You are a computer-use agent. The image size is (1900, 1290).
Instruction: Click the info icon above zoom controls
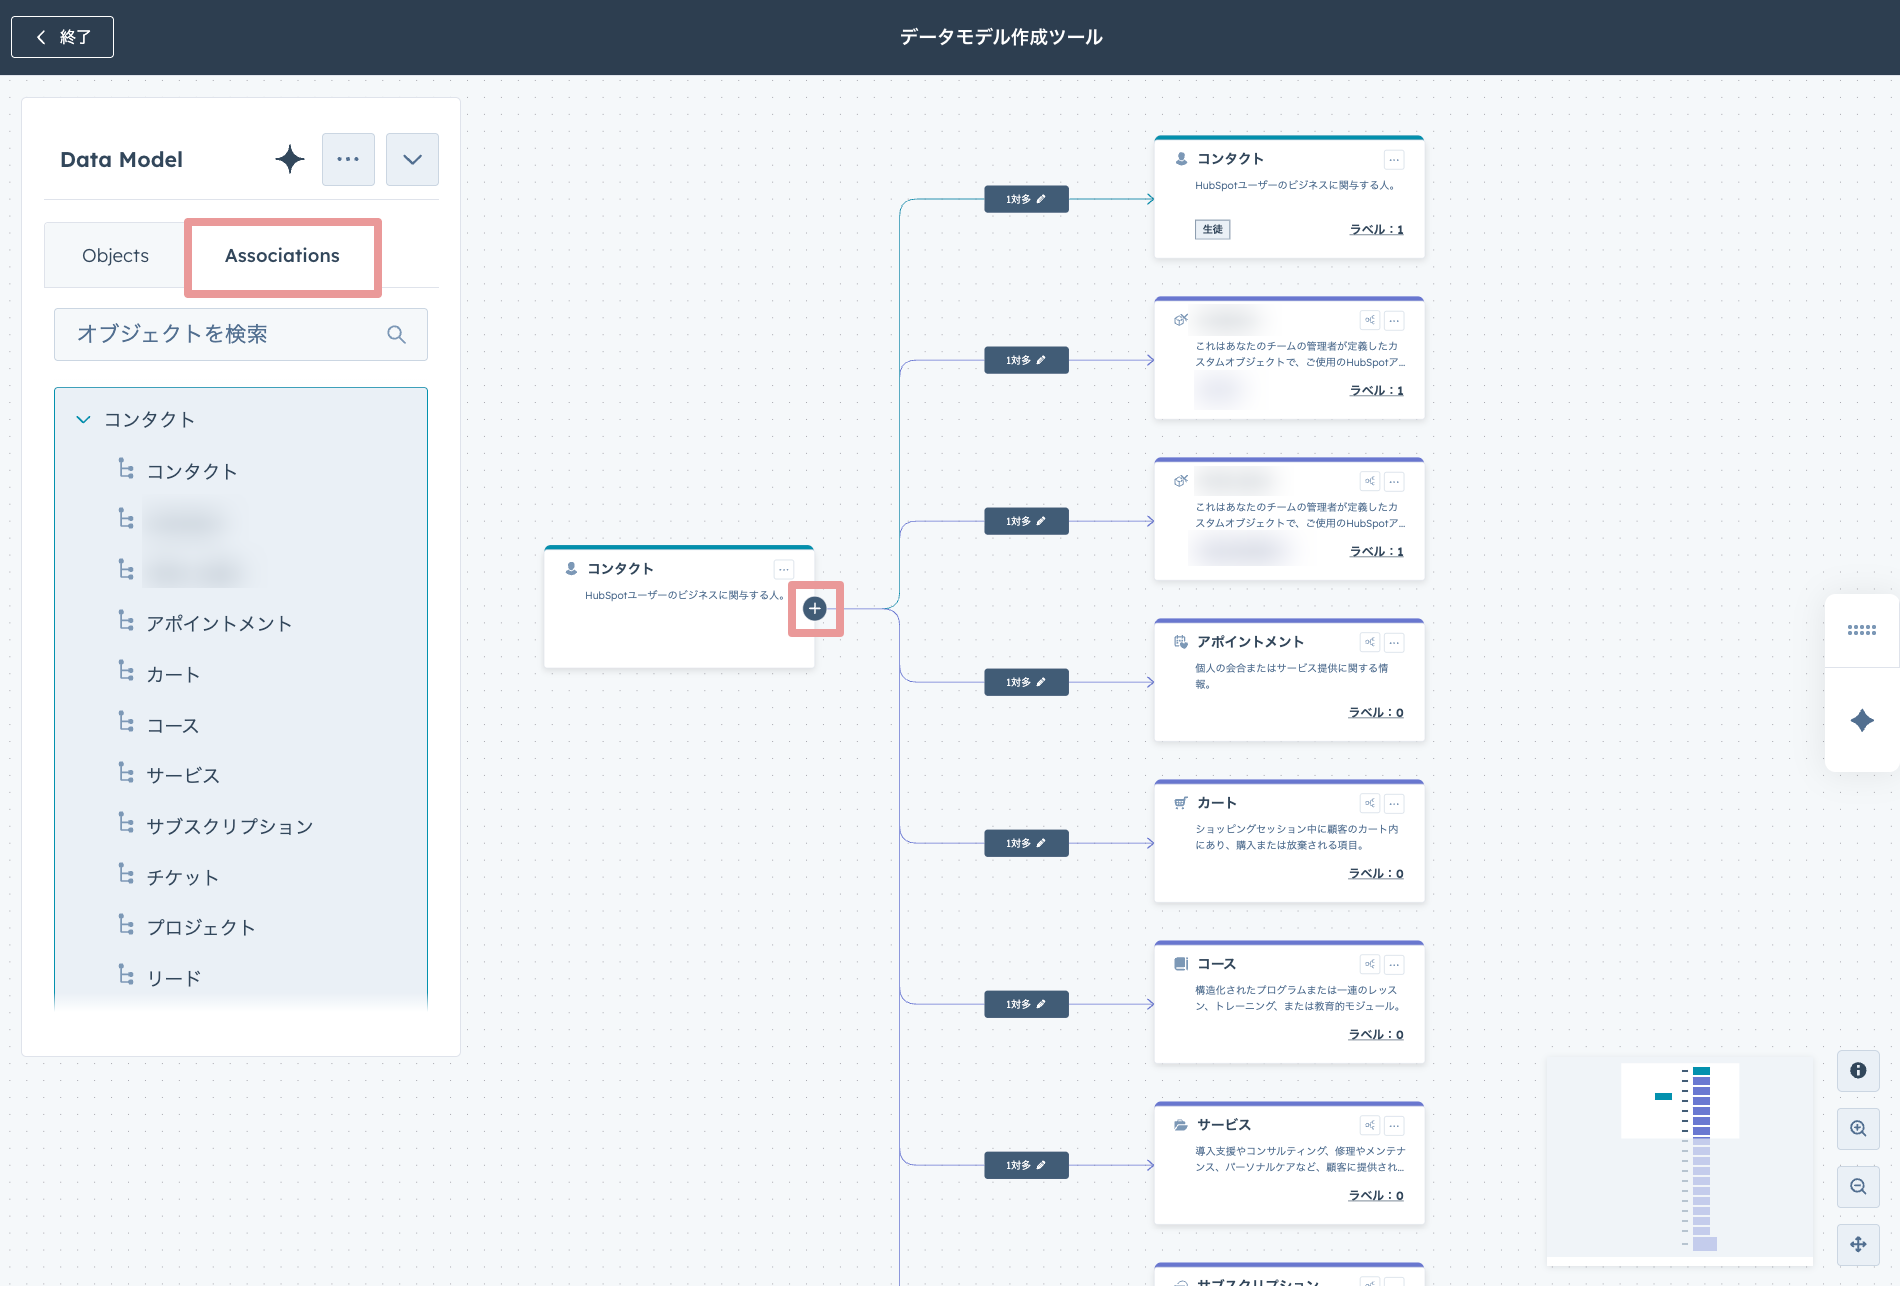1858,1071
